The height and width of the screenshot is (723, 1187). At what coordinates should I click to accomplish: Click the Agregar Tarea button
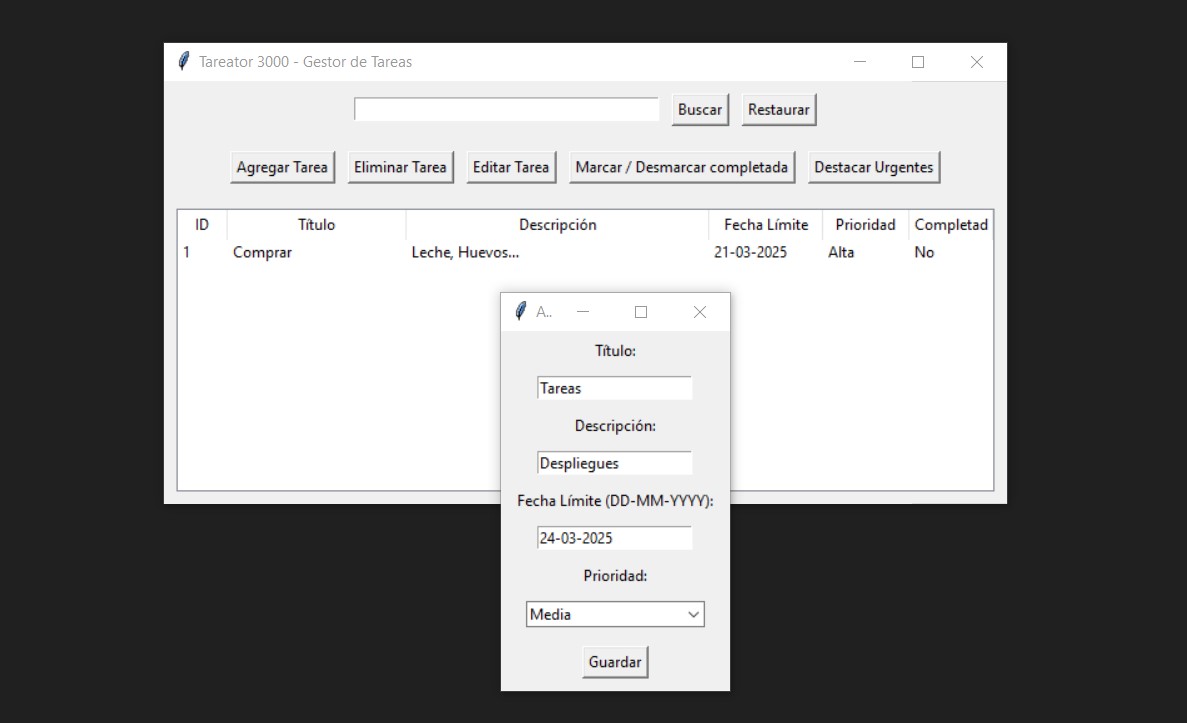(282, 167)
